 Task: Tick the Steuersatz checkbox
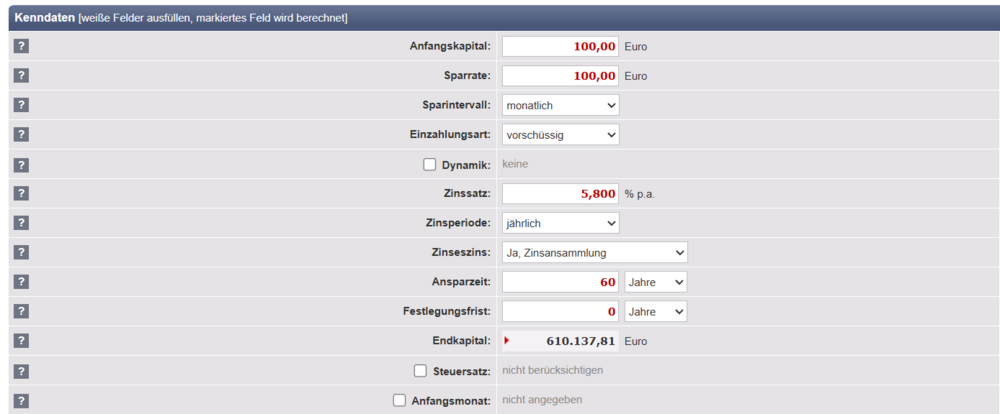coord(421,371)
